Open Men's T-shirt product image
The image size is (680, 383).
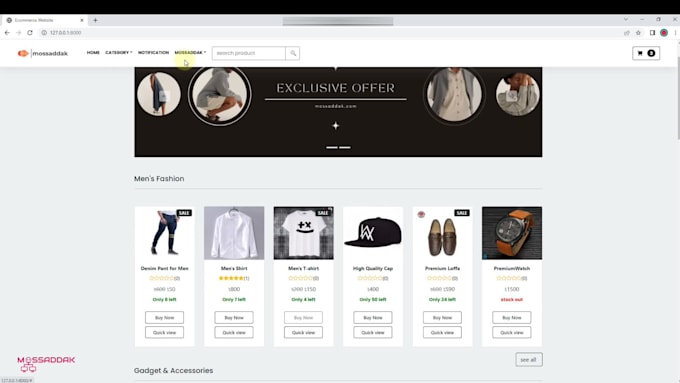click(x=303, y=233)
